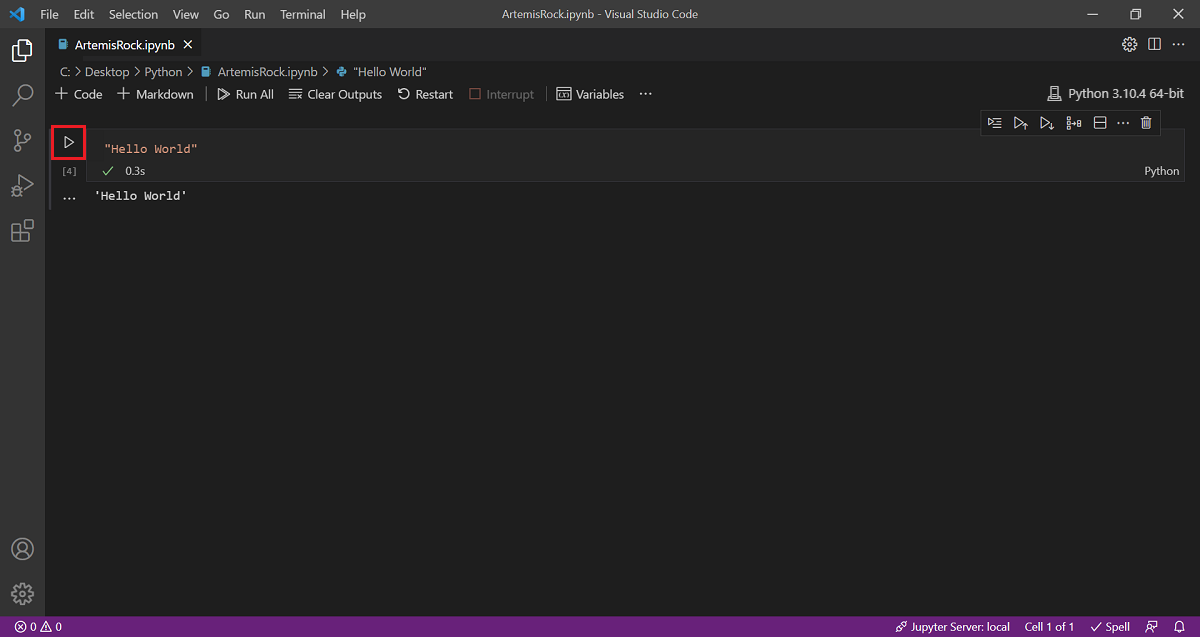Click Run All cells
This screenshot has width=1200, height=637.
[x=245, y=94]
